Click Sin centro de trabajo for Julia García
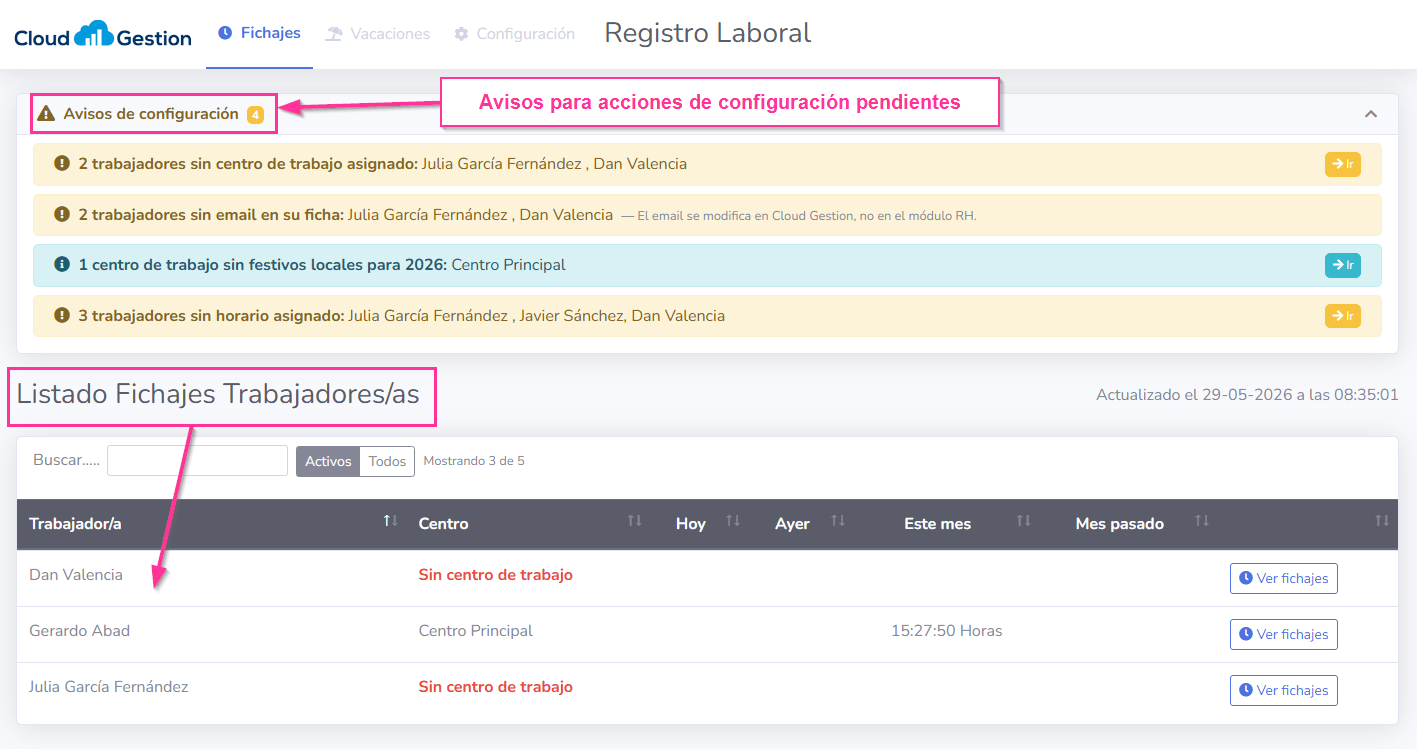Viewport: 1417px width, 752px height. click(496, 687)
